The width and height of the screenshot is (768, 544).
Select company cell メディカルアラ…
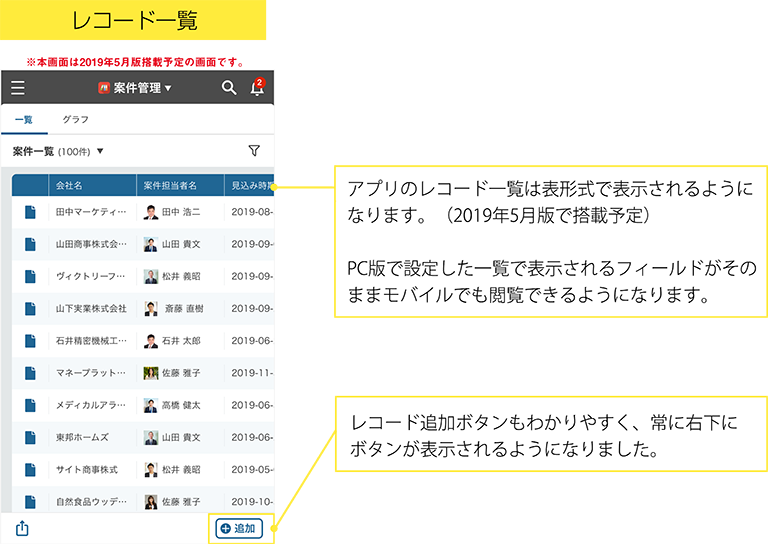point(93,405)
